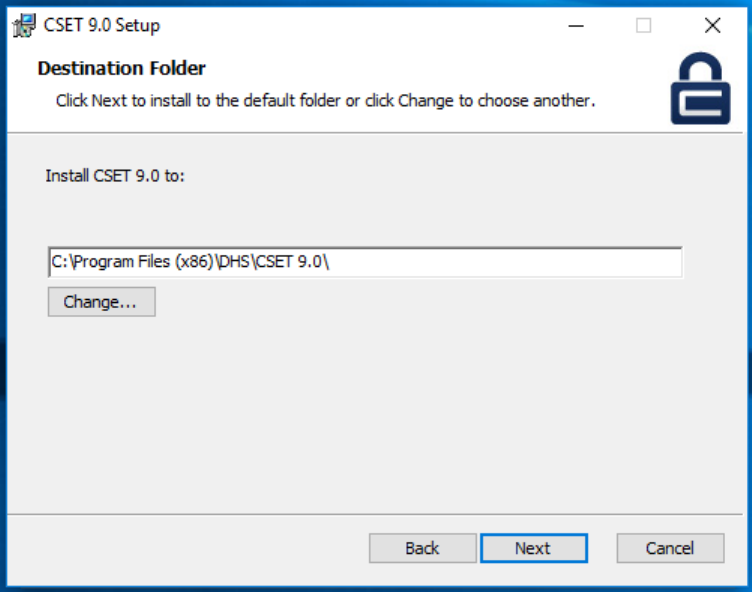Click the "CSET 9.0 Setup" window title text
Image resolution: width=752 pixels, height=592 pixels.
[101, 25]
